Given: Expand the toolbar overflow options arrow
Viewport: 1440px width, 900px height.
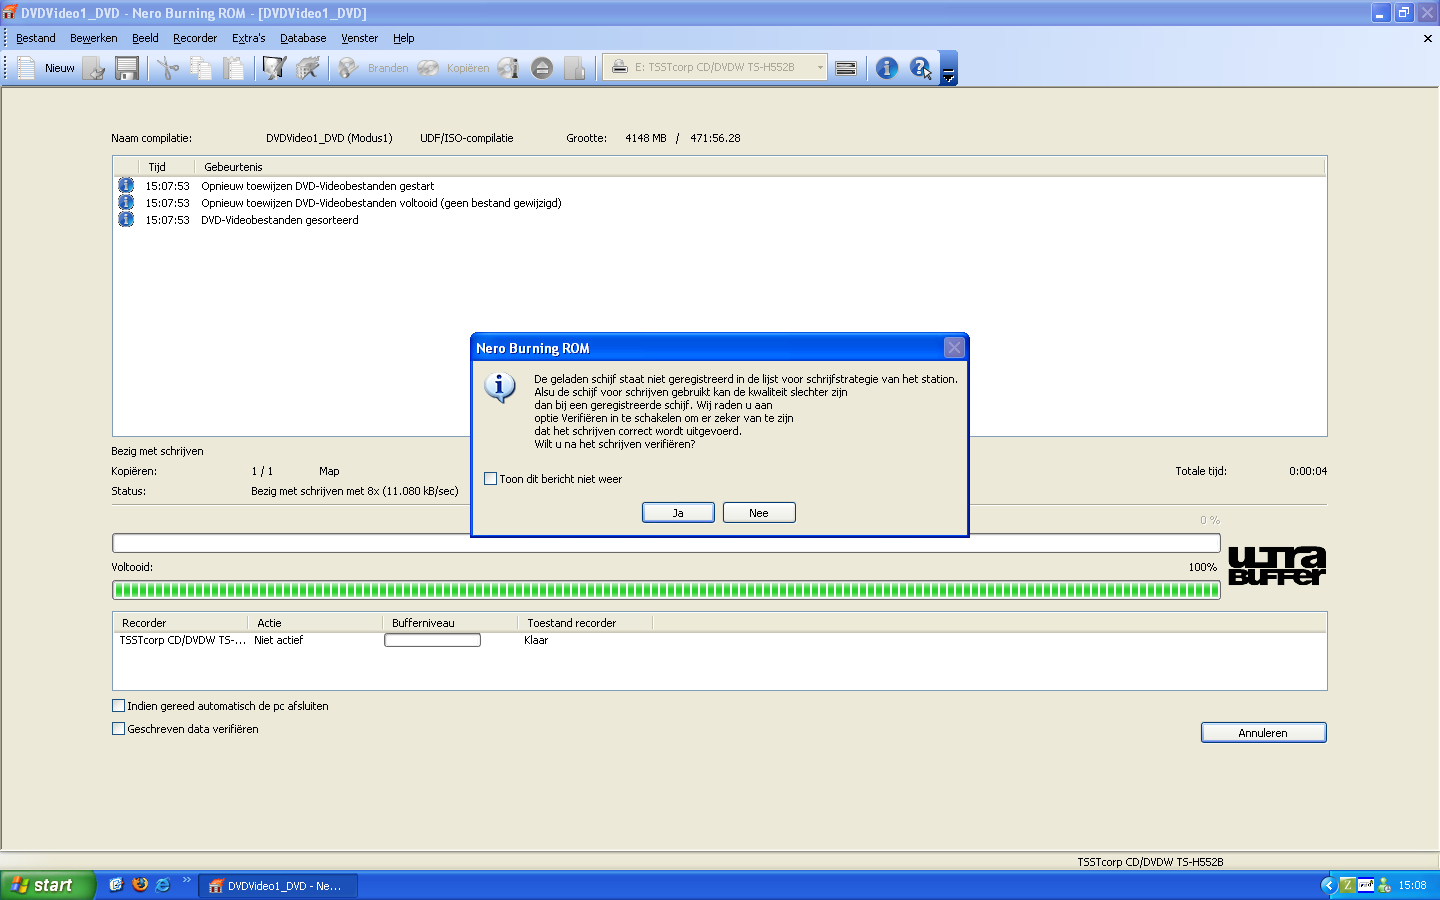Looking at the screenshot, I should [x=949, y=68].
